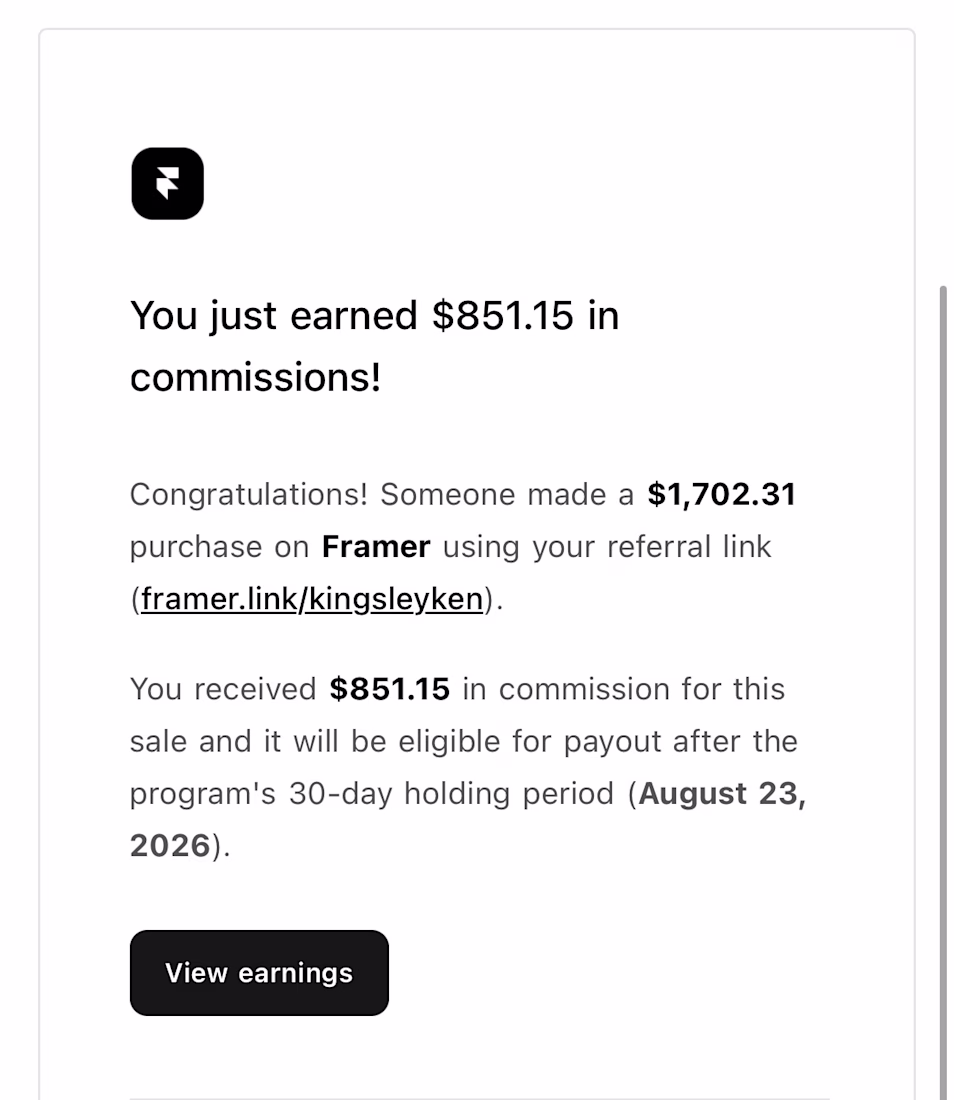Click the black Framer logo icon
Screen dimensions: 954x1100
coord(167,183)
